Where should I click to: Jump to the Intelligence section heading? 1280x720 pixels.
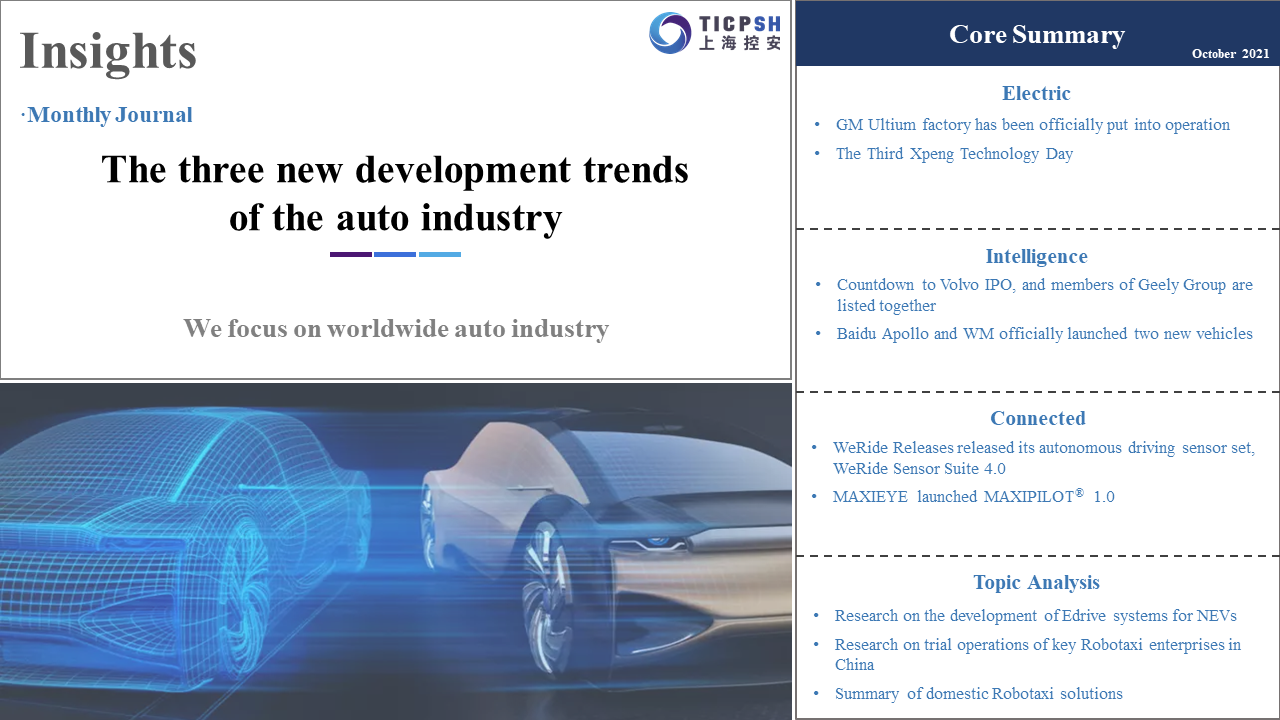pyautogui.click(x=1036, y=257)
